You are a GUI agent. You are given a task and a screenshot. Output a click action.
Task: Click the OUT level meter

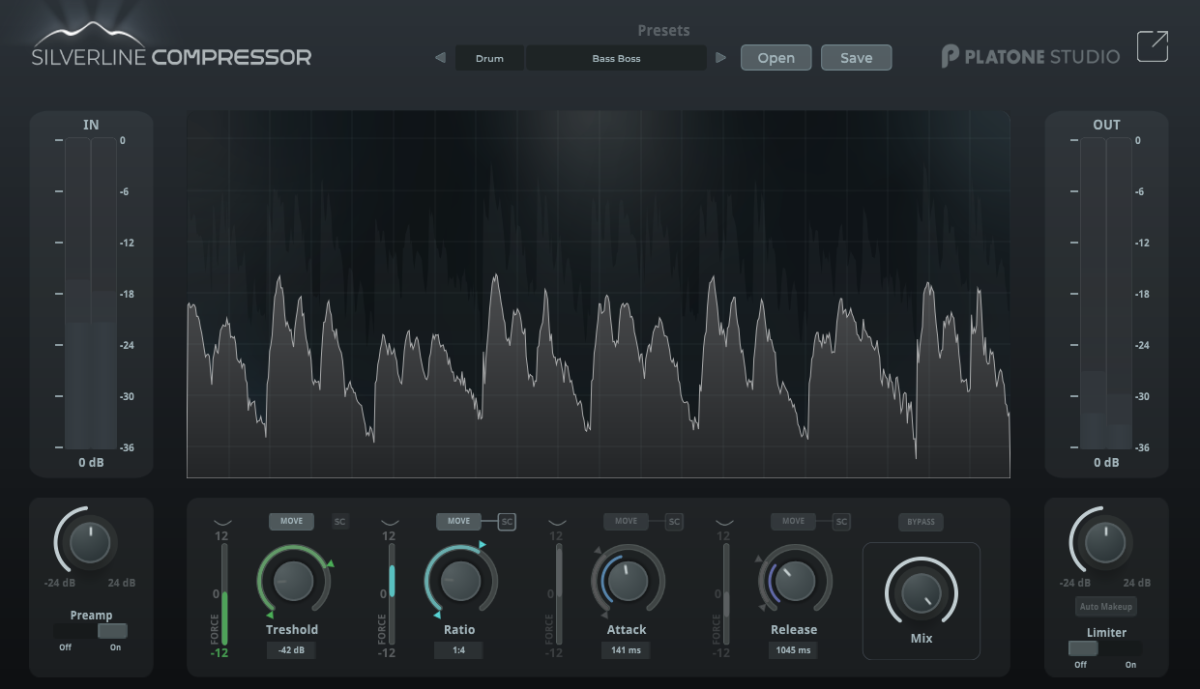1106,294
